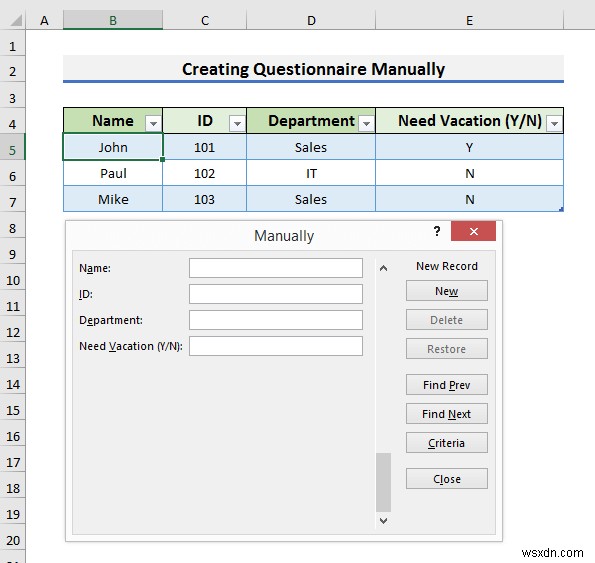The image size is (595, 563).
Task: Click the New button in the form
Action: coord(447,291)
